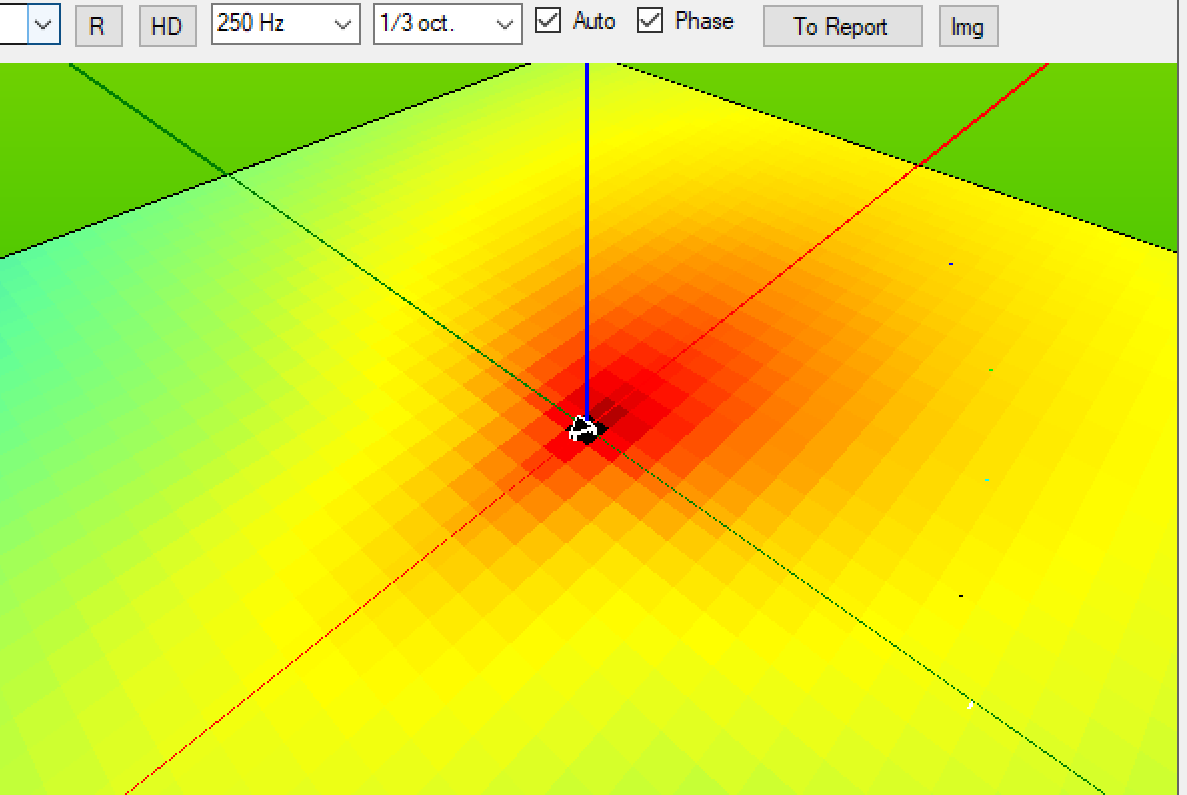Viewport: 1187px width, 795px height.
Task: Click the small white marker dot on the right
Action: [968, 707]
